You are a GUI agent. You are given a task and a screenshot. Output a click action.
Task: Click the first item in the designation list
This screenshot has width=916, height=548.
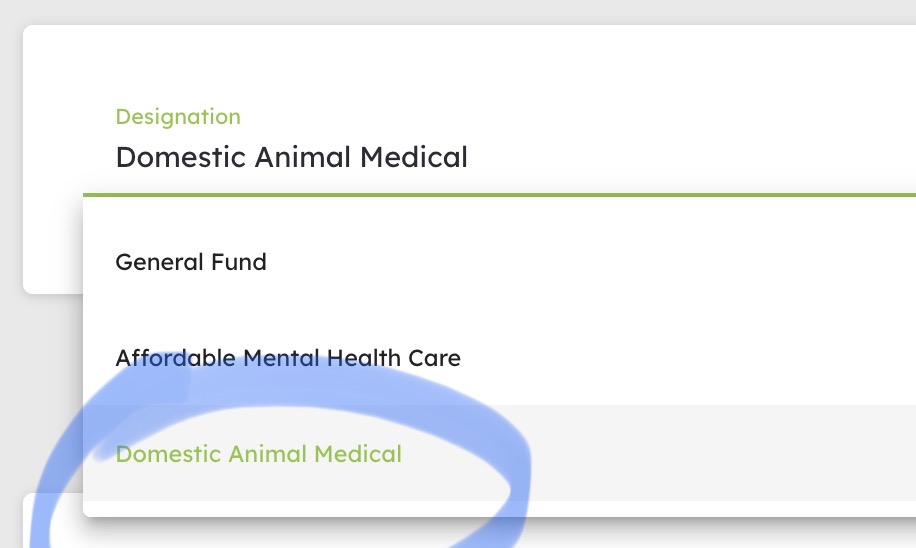[x=499, y=262]
